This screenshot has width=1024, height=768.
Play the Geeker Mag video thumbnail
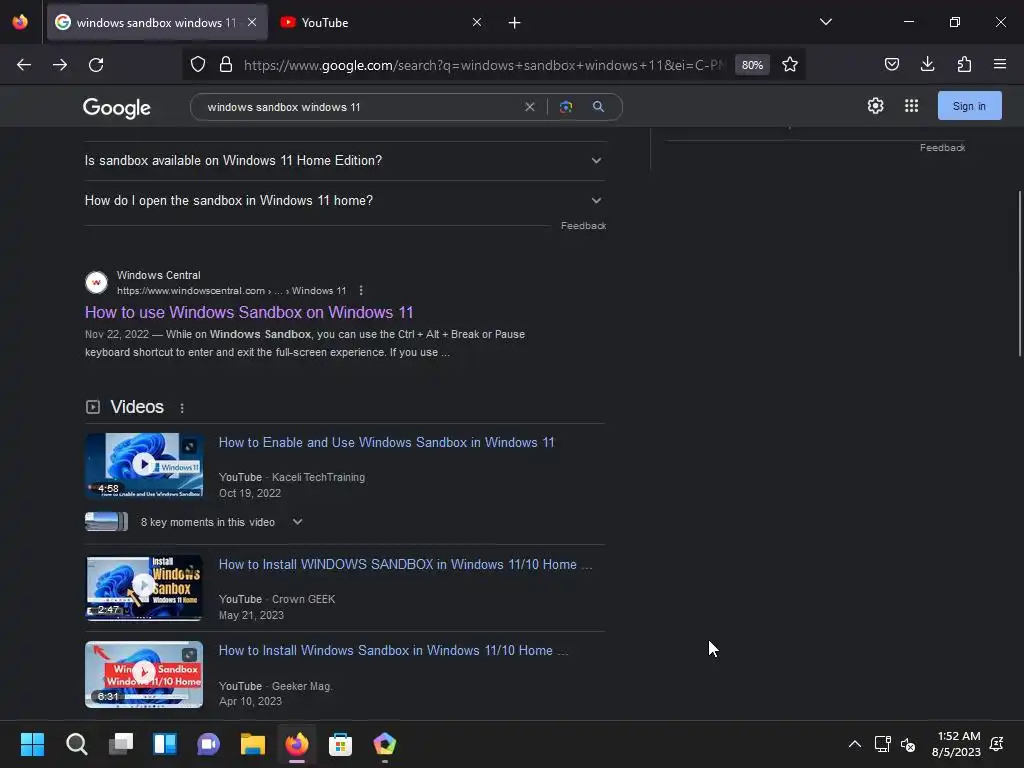tap(144, 674)
